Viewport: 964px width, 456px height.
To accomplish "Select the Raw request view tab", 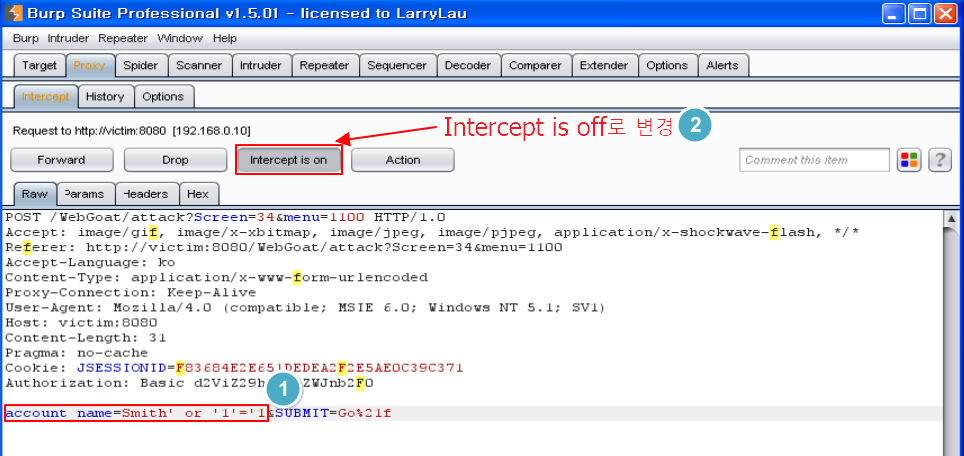I will pyautogui.click(x=35, y=194).
